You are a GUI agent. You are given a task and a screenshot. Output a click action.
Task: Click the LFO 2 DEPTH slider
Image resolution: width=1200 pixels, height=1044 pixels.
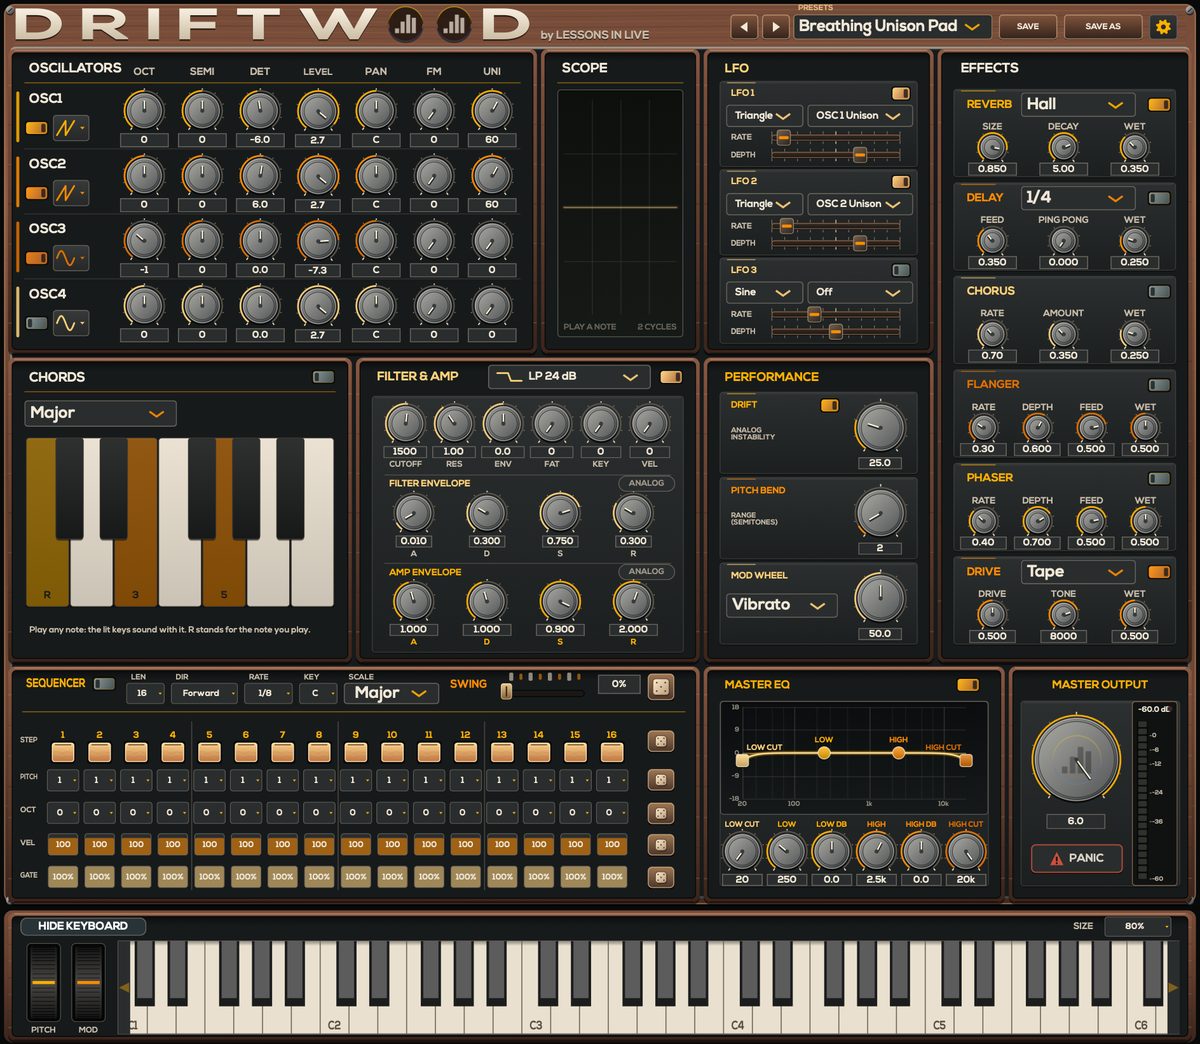point(836,243)
